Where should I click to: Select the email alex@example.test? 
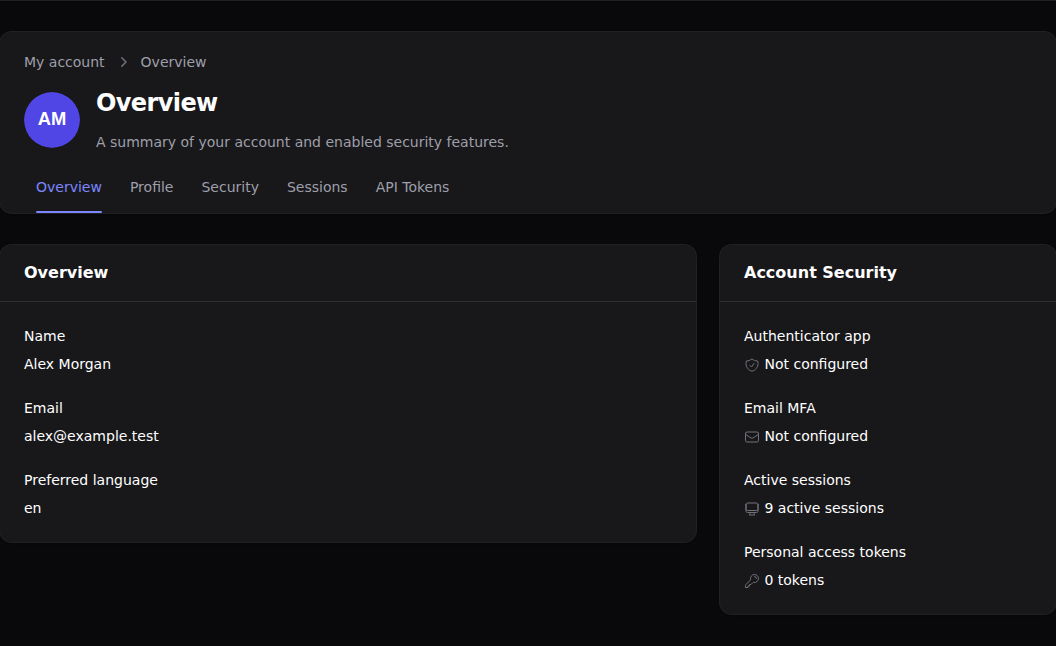pyautogui.click(x=92, y=437)
